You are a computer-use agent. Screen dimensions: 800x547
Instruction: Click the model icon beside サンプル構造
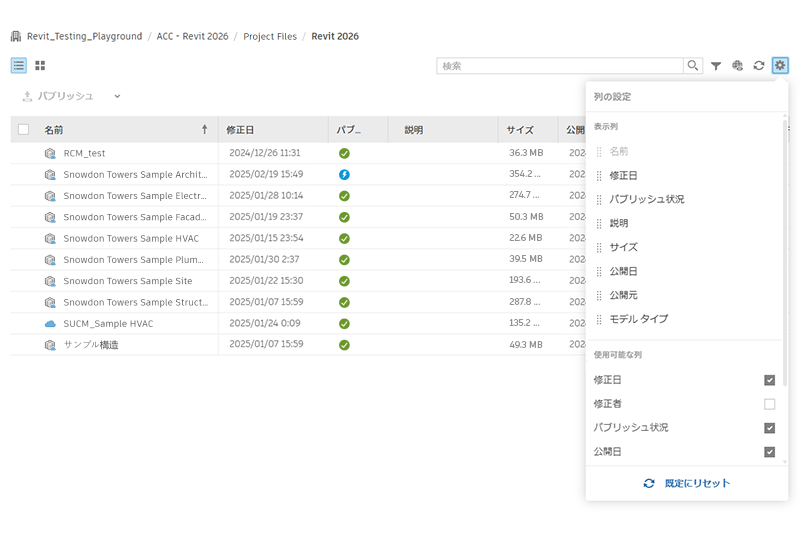(50, 345)
